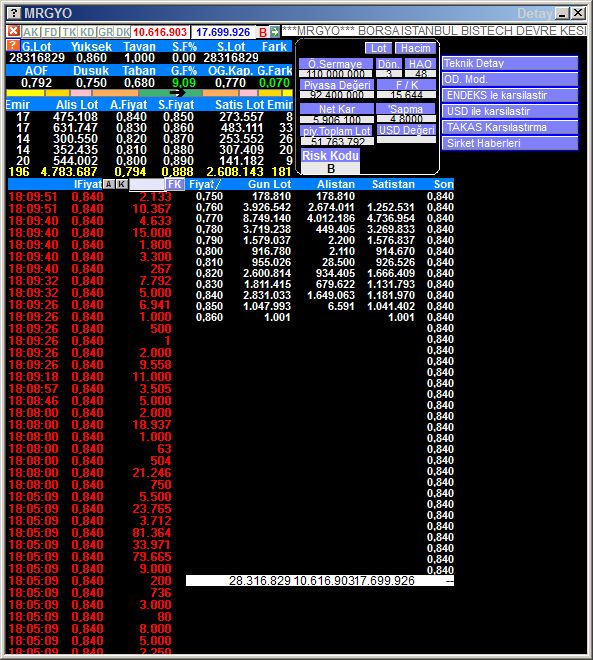
Task: Switch to the Hacim view tab
Action: 415,48
